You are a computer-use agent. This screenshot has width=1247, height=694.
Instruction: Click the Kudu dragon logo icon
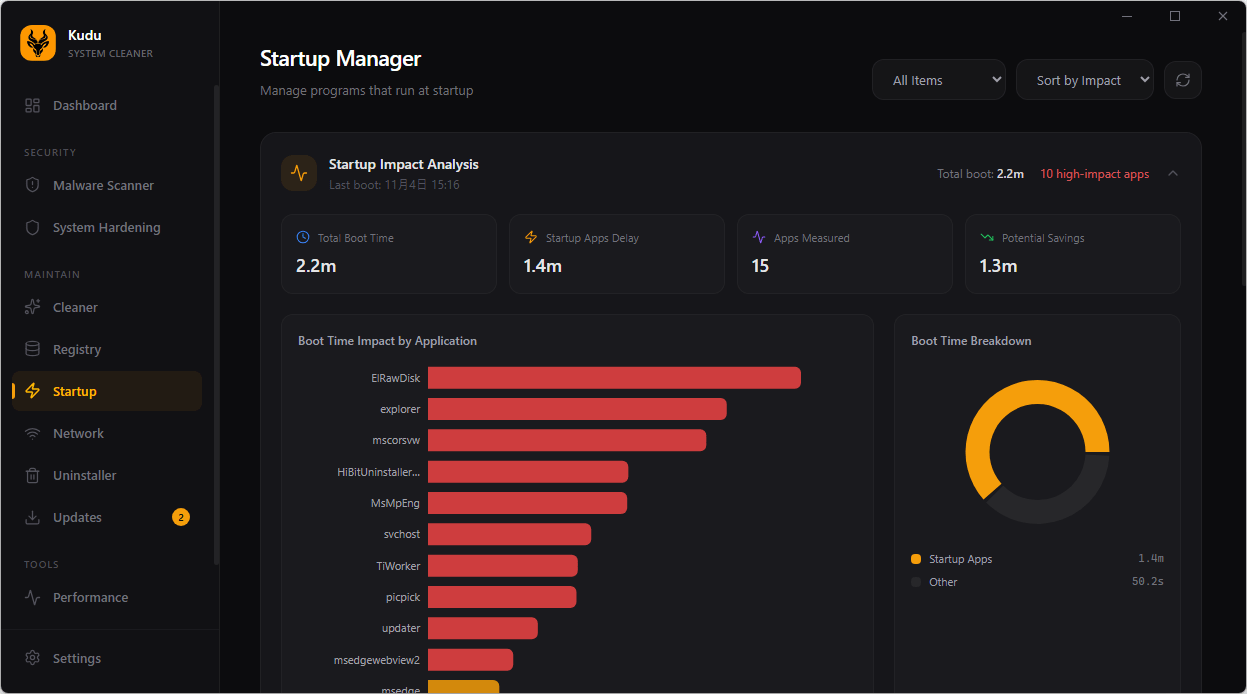[x=38, y=43]
